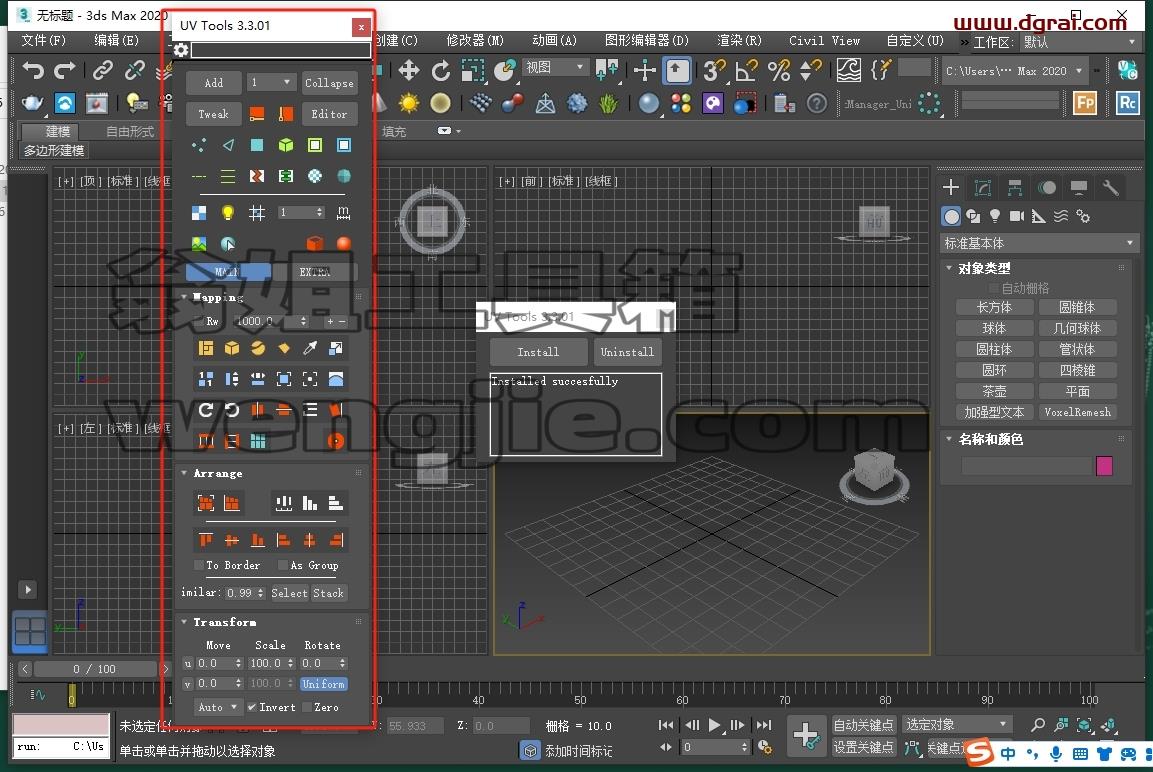Toggle Auto Key mode (自动关键点)
This screenshot has height=772, width=1153.
[863, 725]
